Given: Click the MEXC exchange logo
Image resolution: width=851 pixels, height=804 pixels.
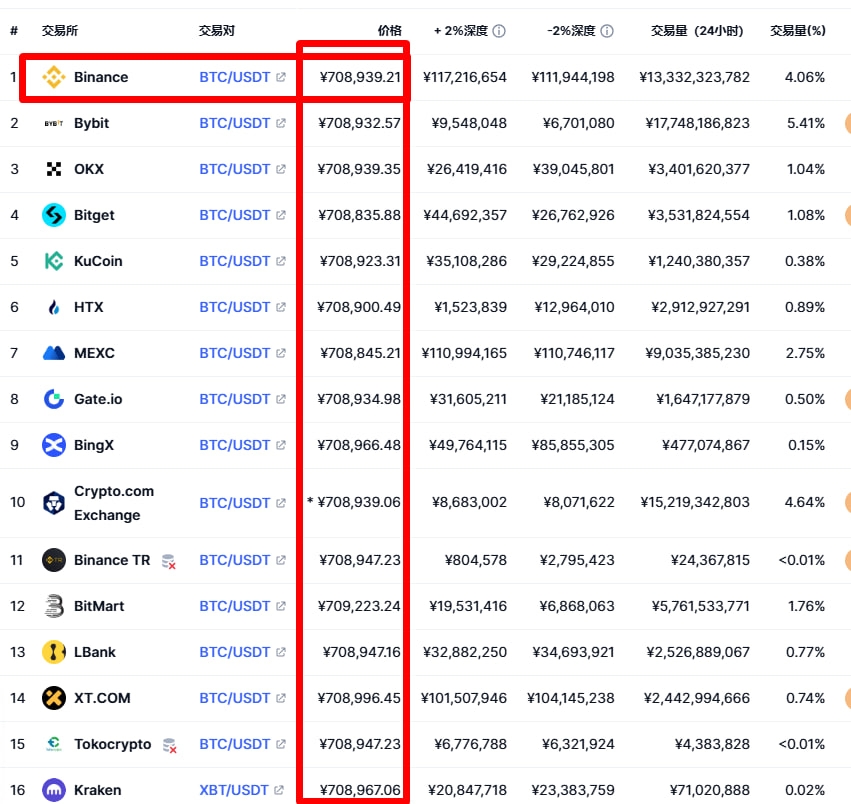Looking at the screenshot, I should [54, 353].
